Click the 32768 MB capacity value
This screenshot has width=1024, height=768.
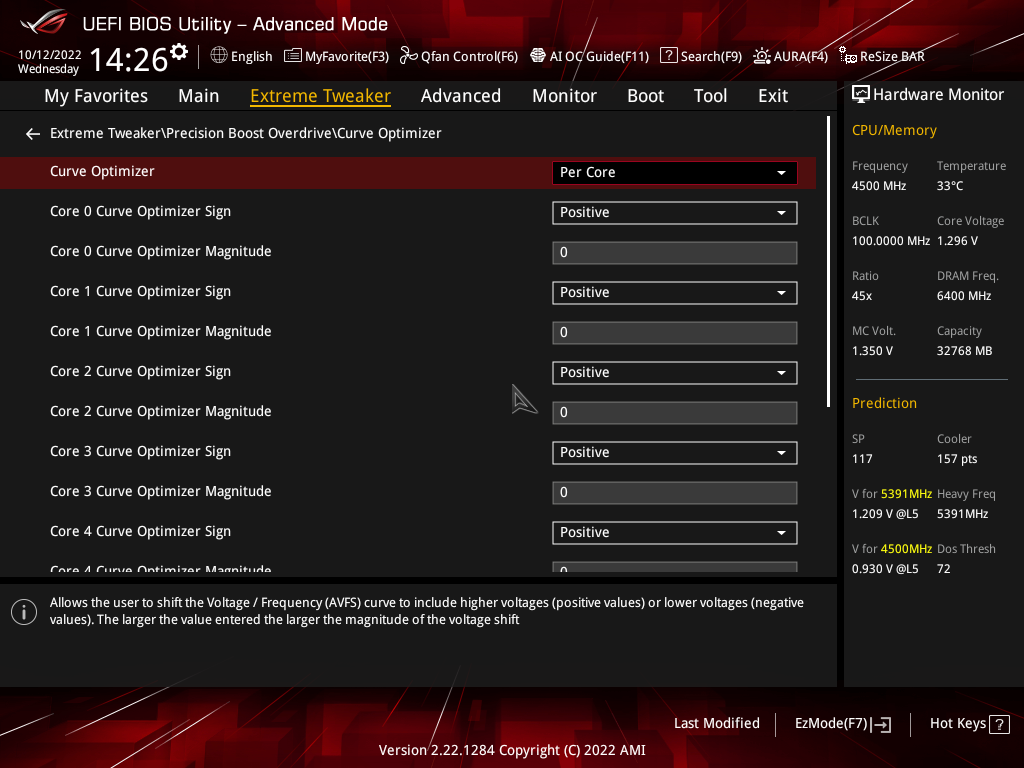965,351
